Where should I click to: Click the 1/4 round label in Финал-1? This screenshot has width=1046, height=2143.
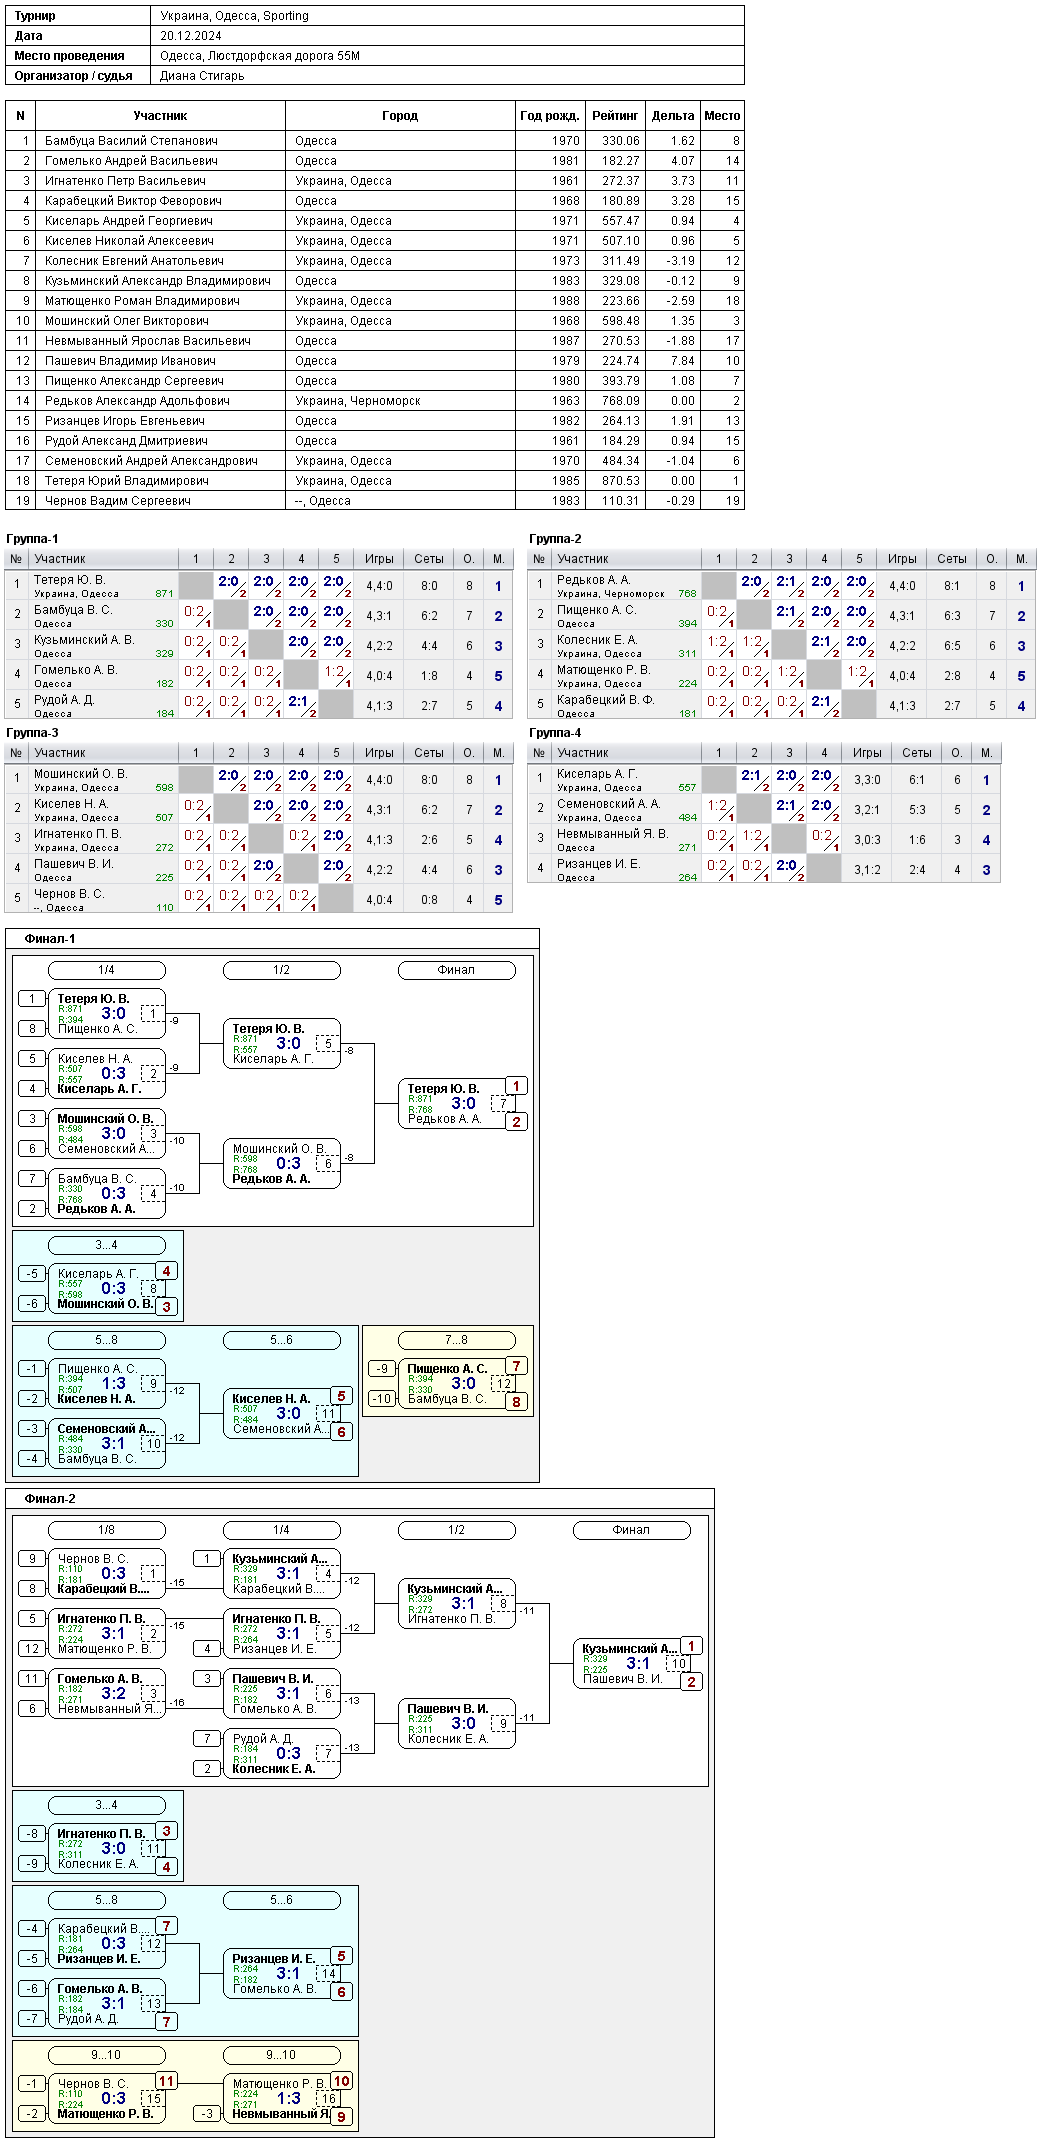106,970
